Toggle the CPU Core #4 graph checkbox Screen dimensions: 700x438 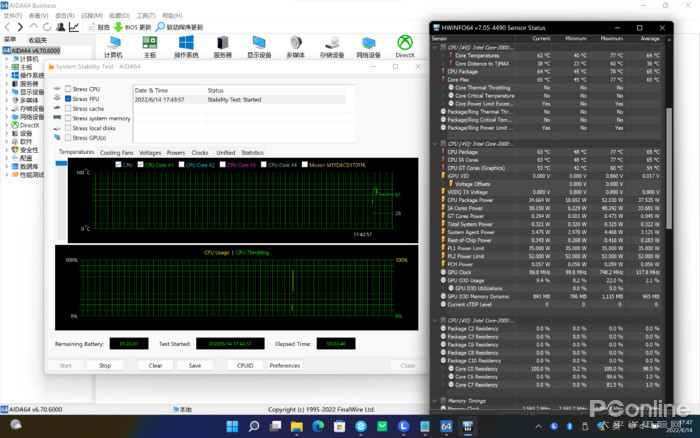pos(263,165)
